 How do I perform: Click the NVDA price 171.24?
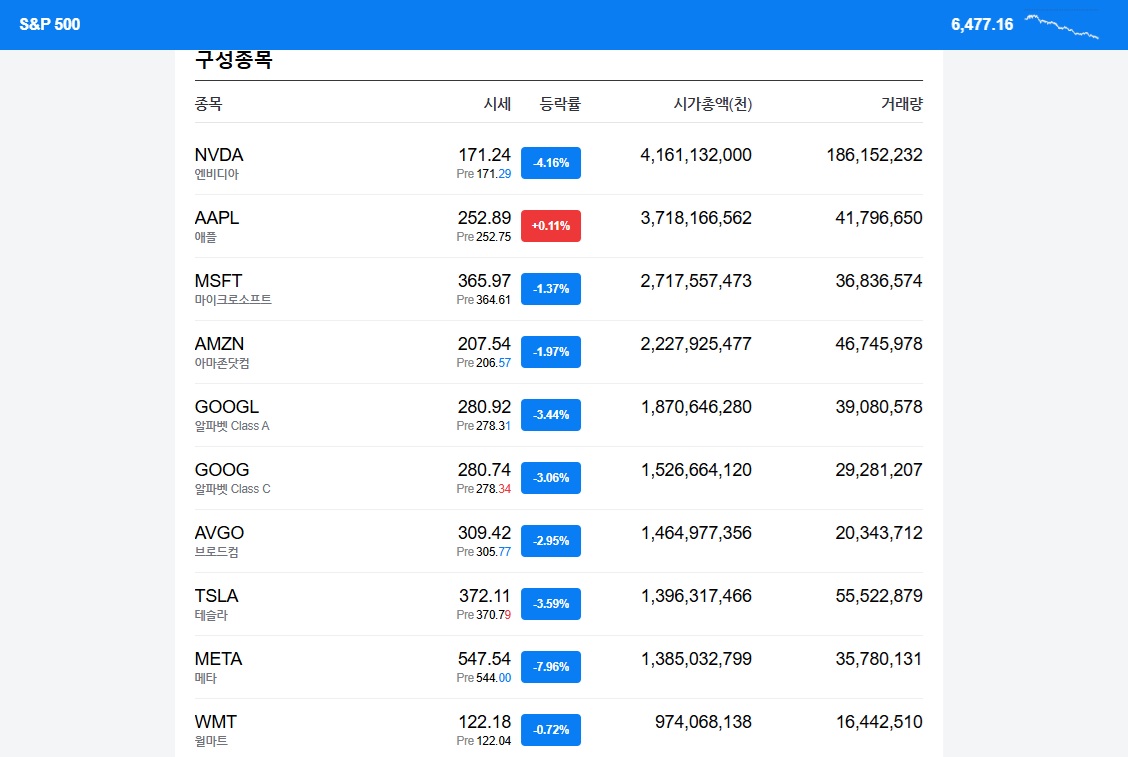(484, 155)
